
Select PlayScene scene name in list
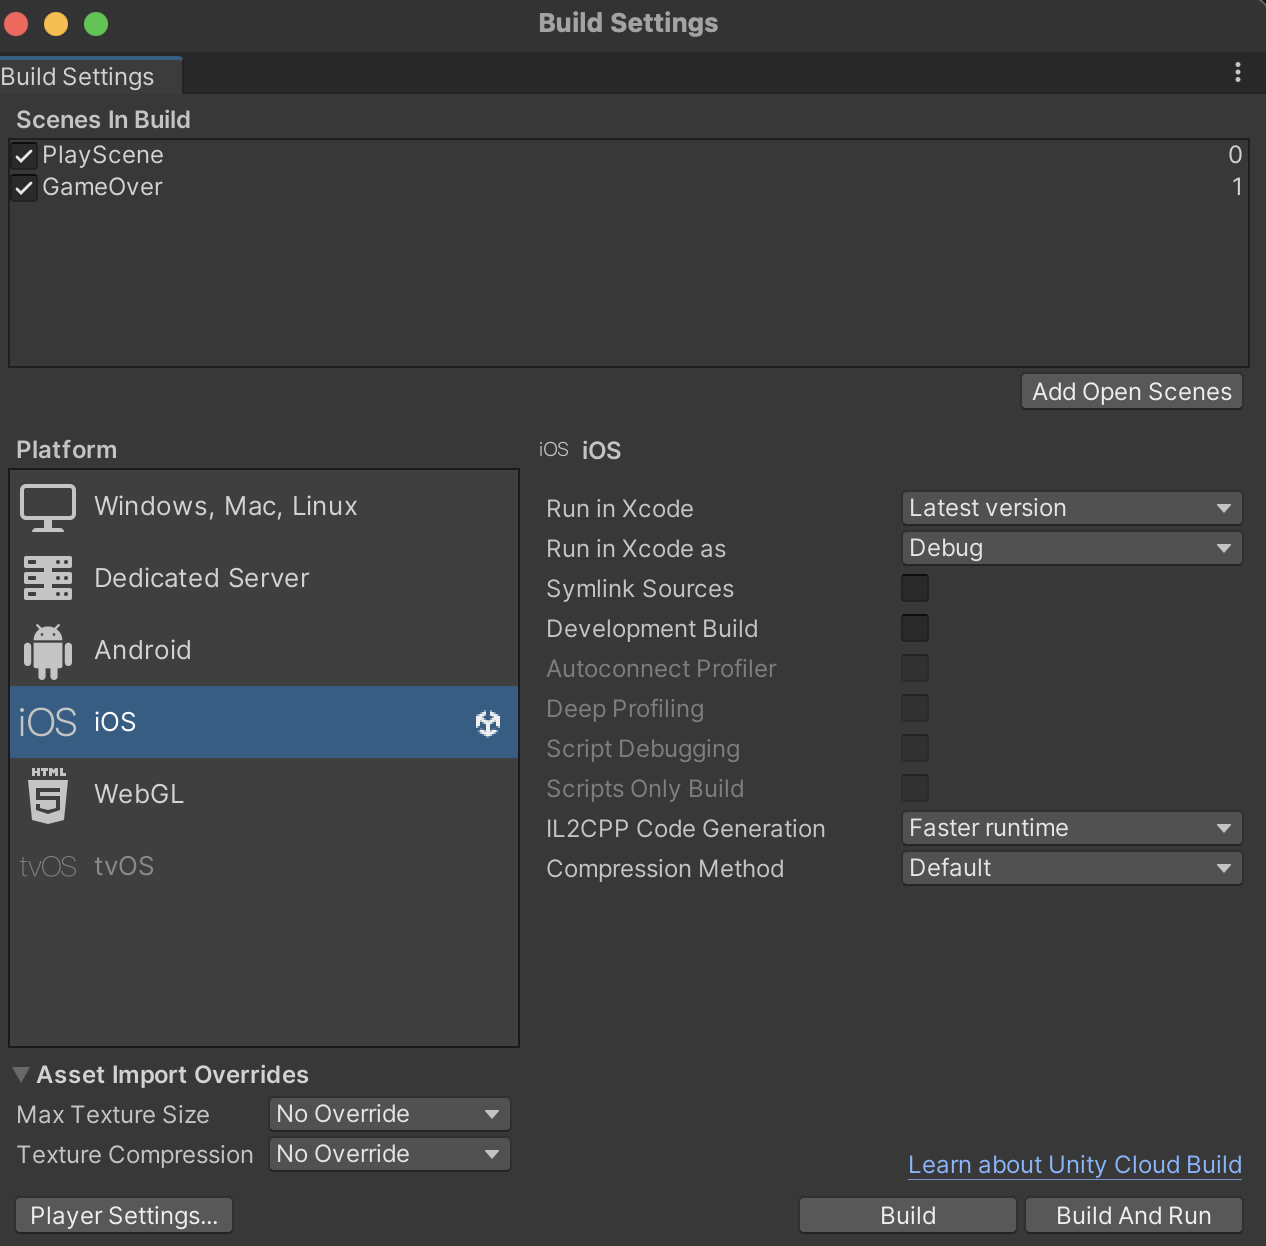103,155
